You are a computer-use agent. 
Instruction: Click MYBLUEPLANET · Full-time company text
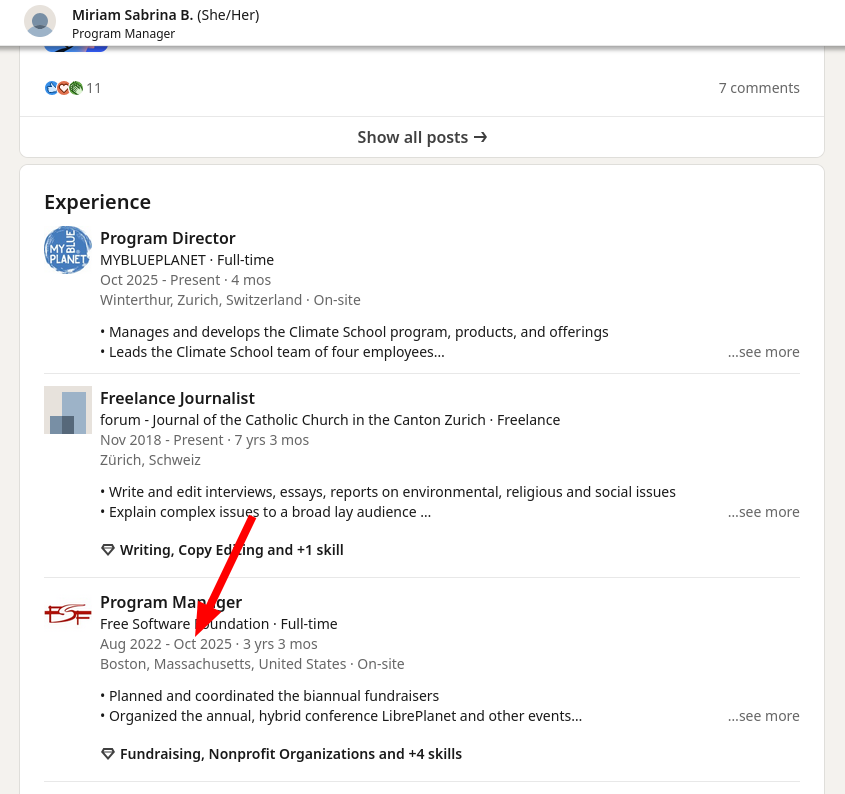pyautogui.click(x=187, y=260)
